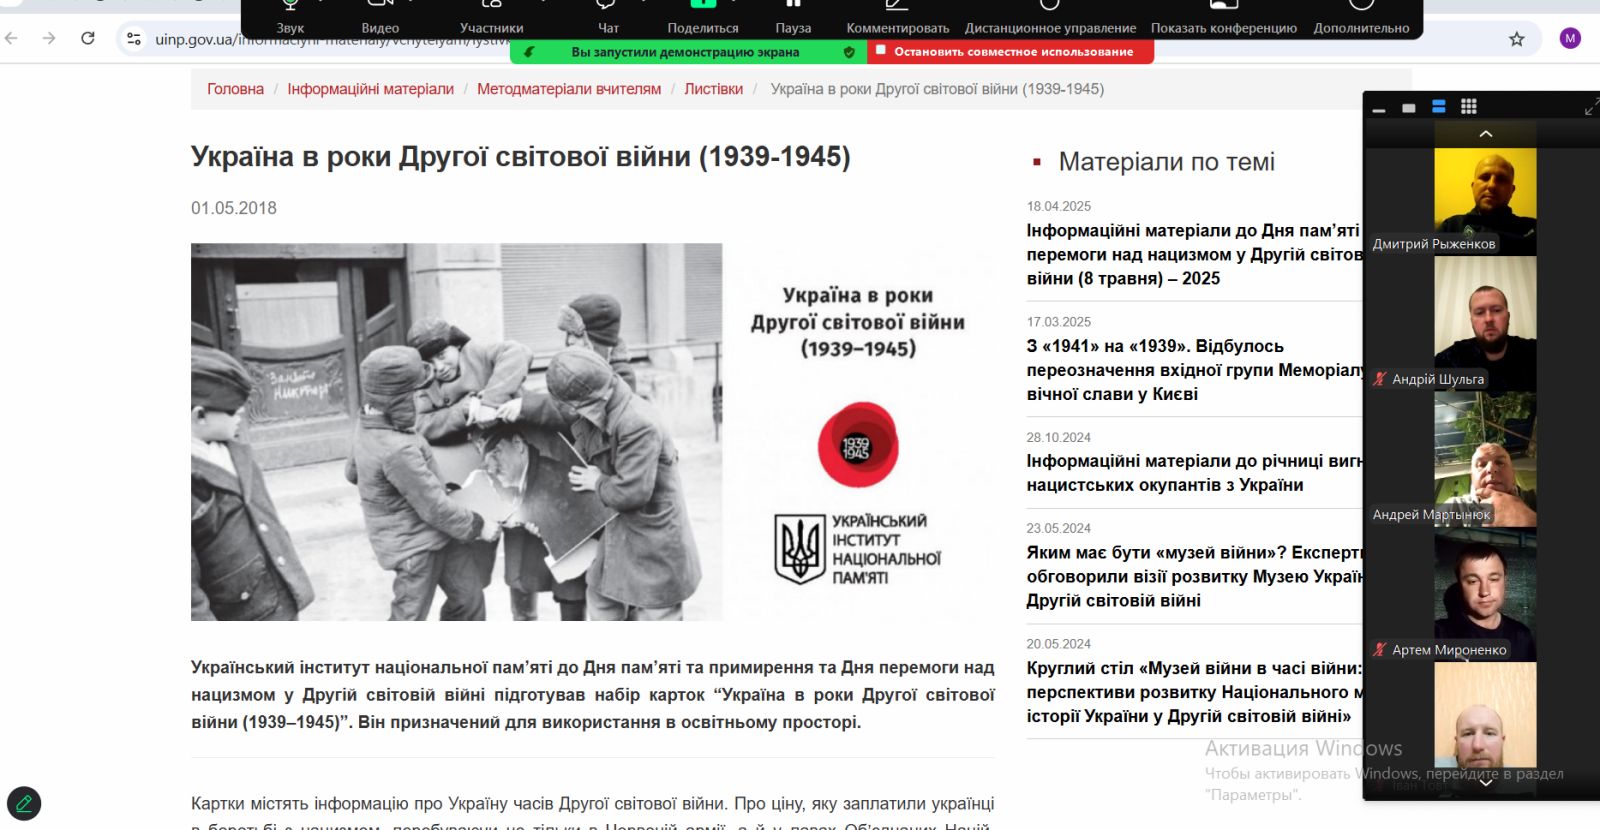Screen dimensions: 1600x830
Task: Show earlier participants with the up chevron
Action: [x=1486, y=134]
